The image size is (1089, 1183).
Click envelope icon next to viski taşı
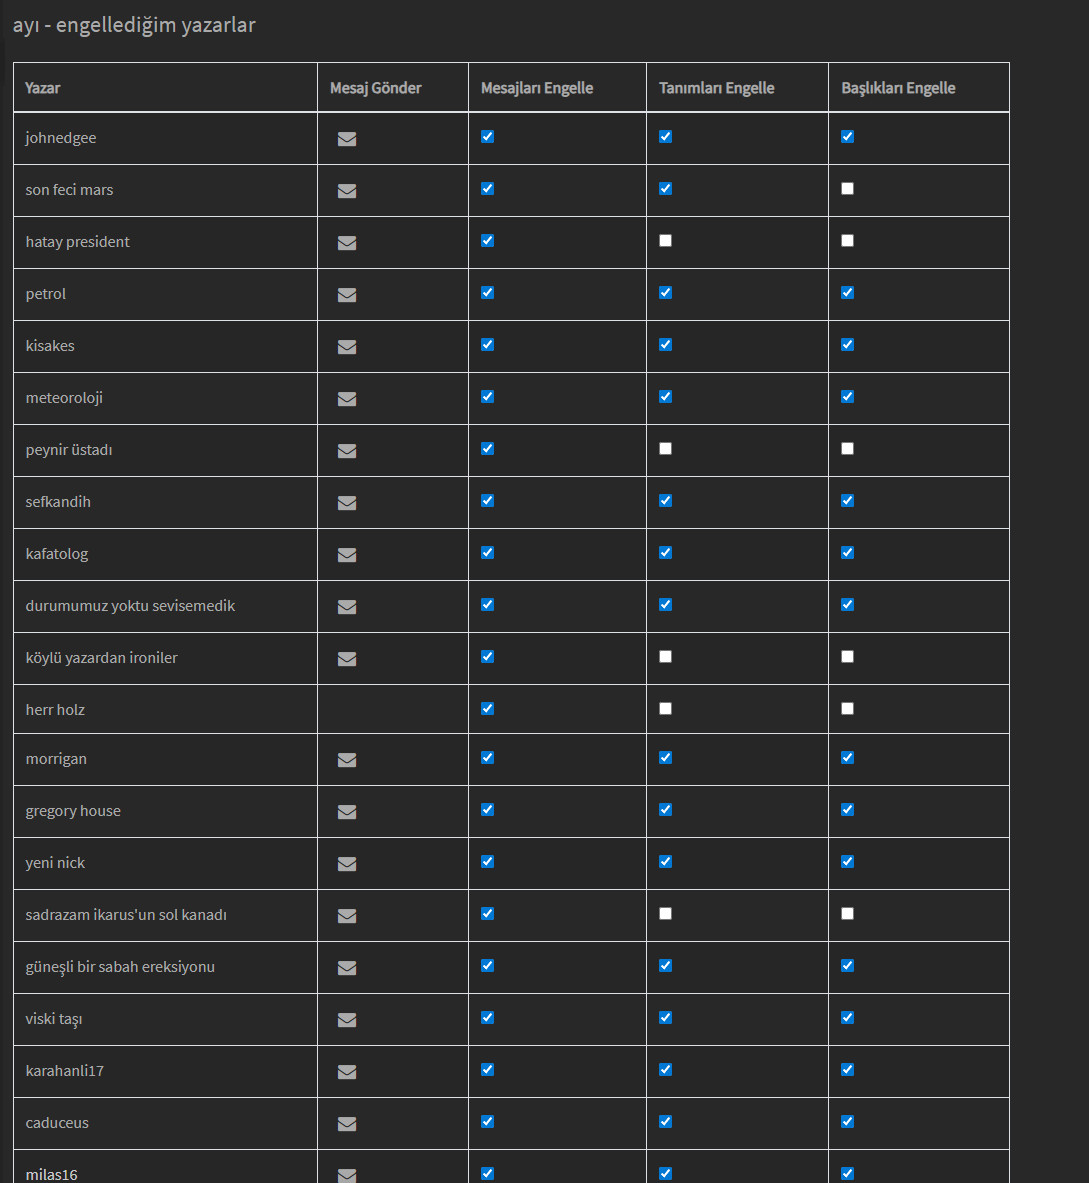347,1020
